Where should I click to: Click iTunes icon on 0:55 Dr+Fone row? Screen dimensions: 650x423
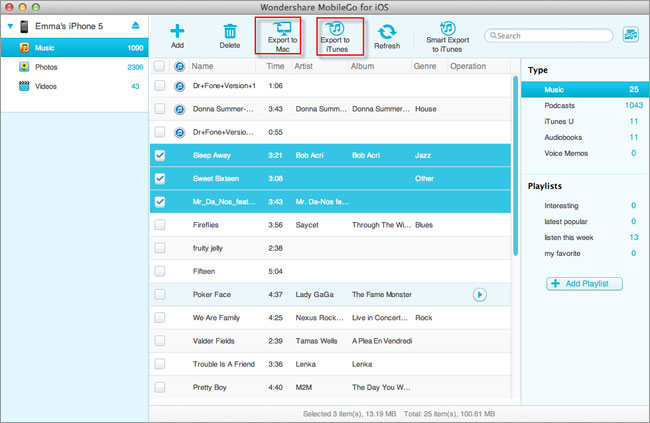coord(179,132)
